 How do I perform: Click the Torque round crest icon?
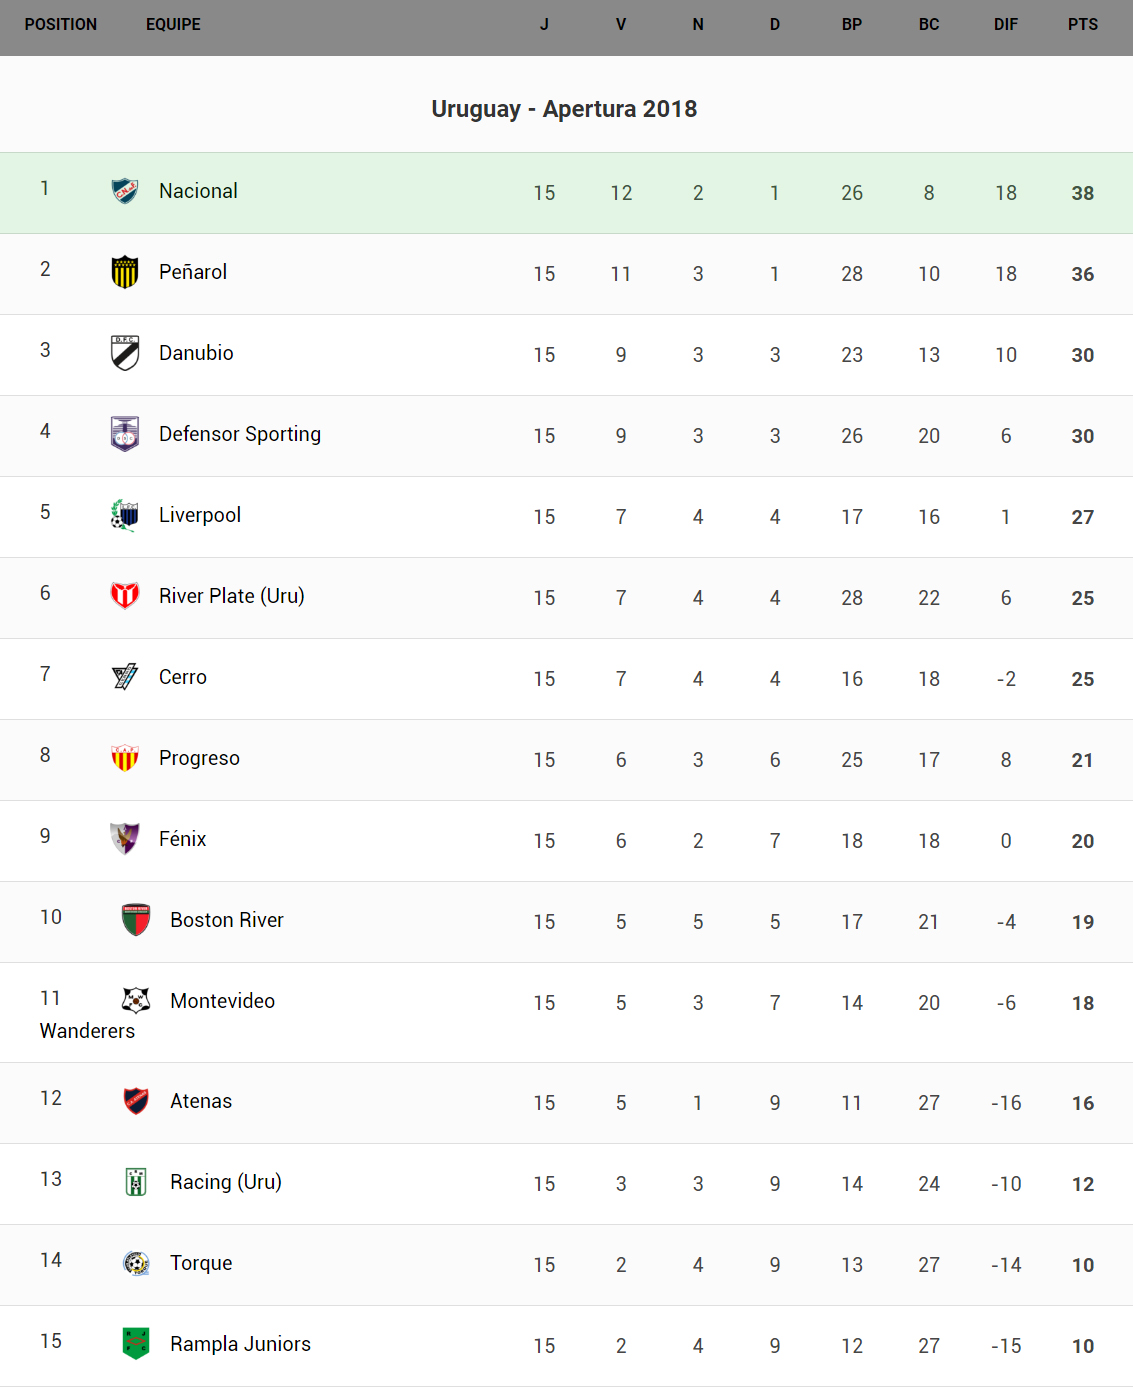136,1262
